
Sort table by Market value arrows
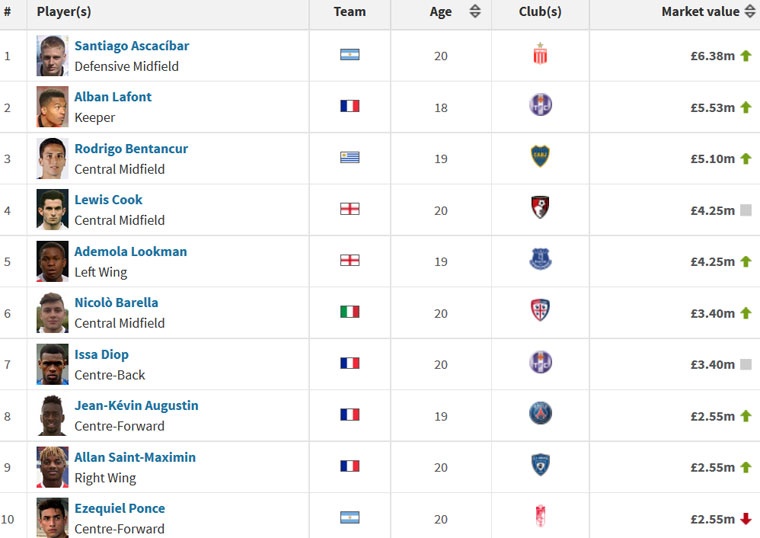tap(751, 12)
